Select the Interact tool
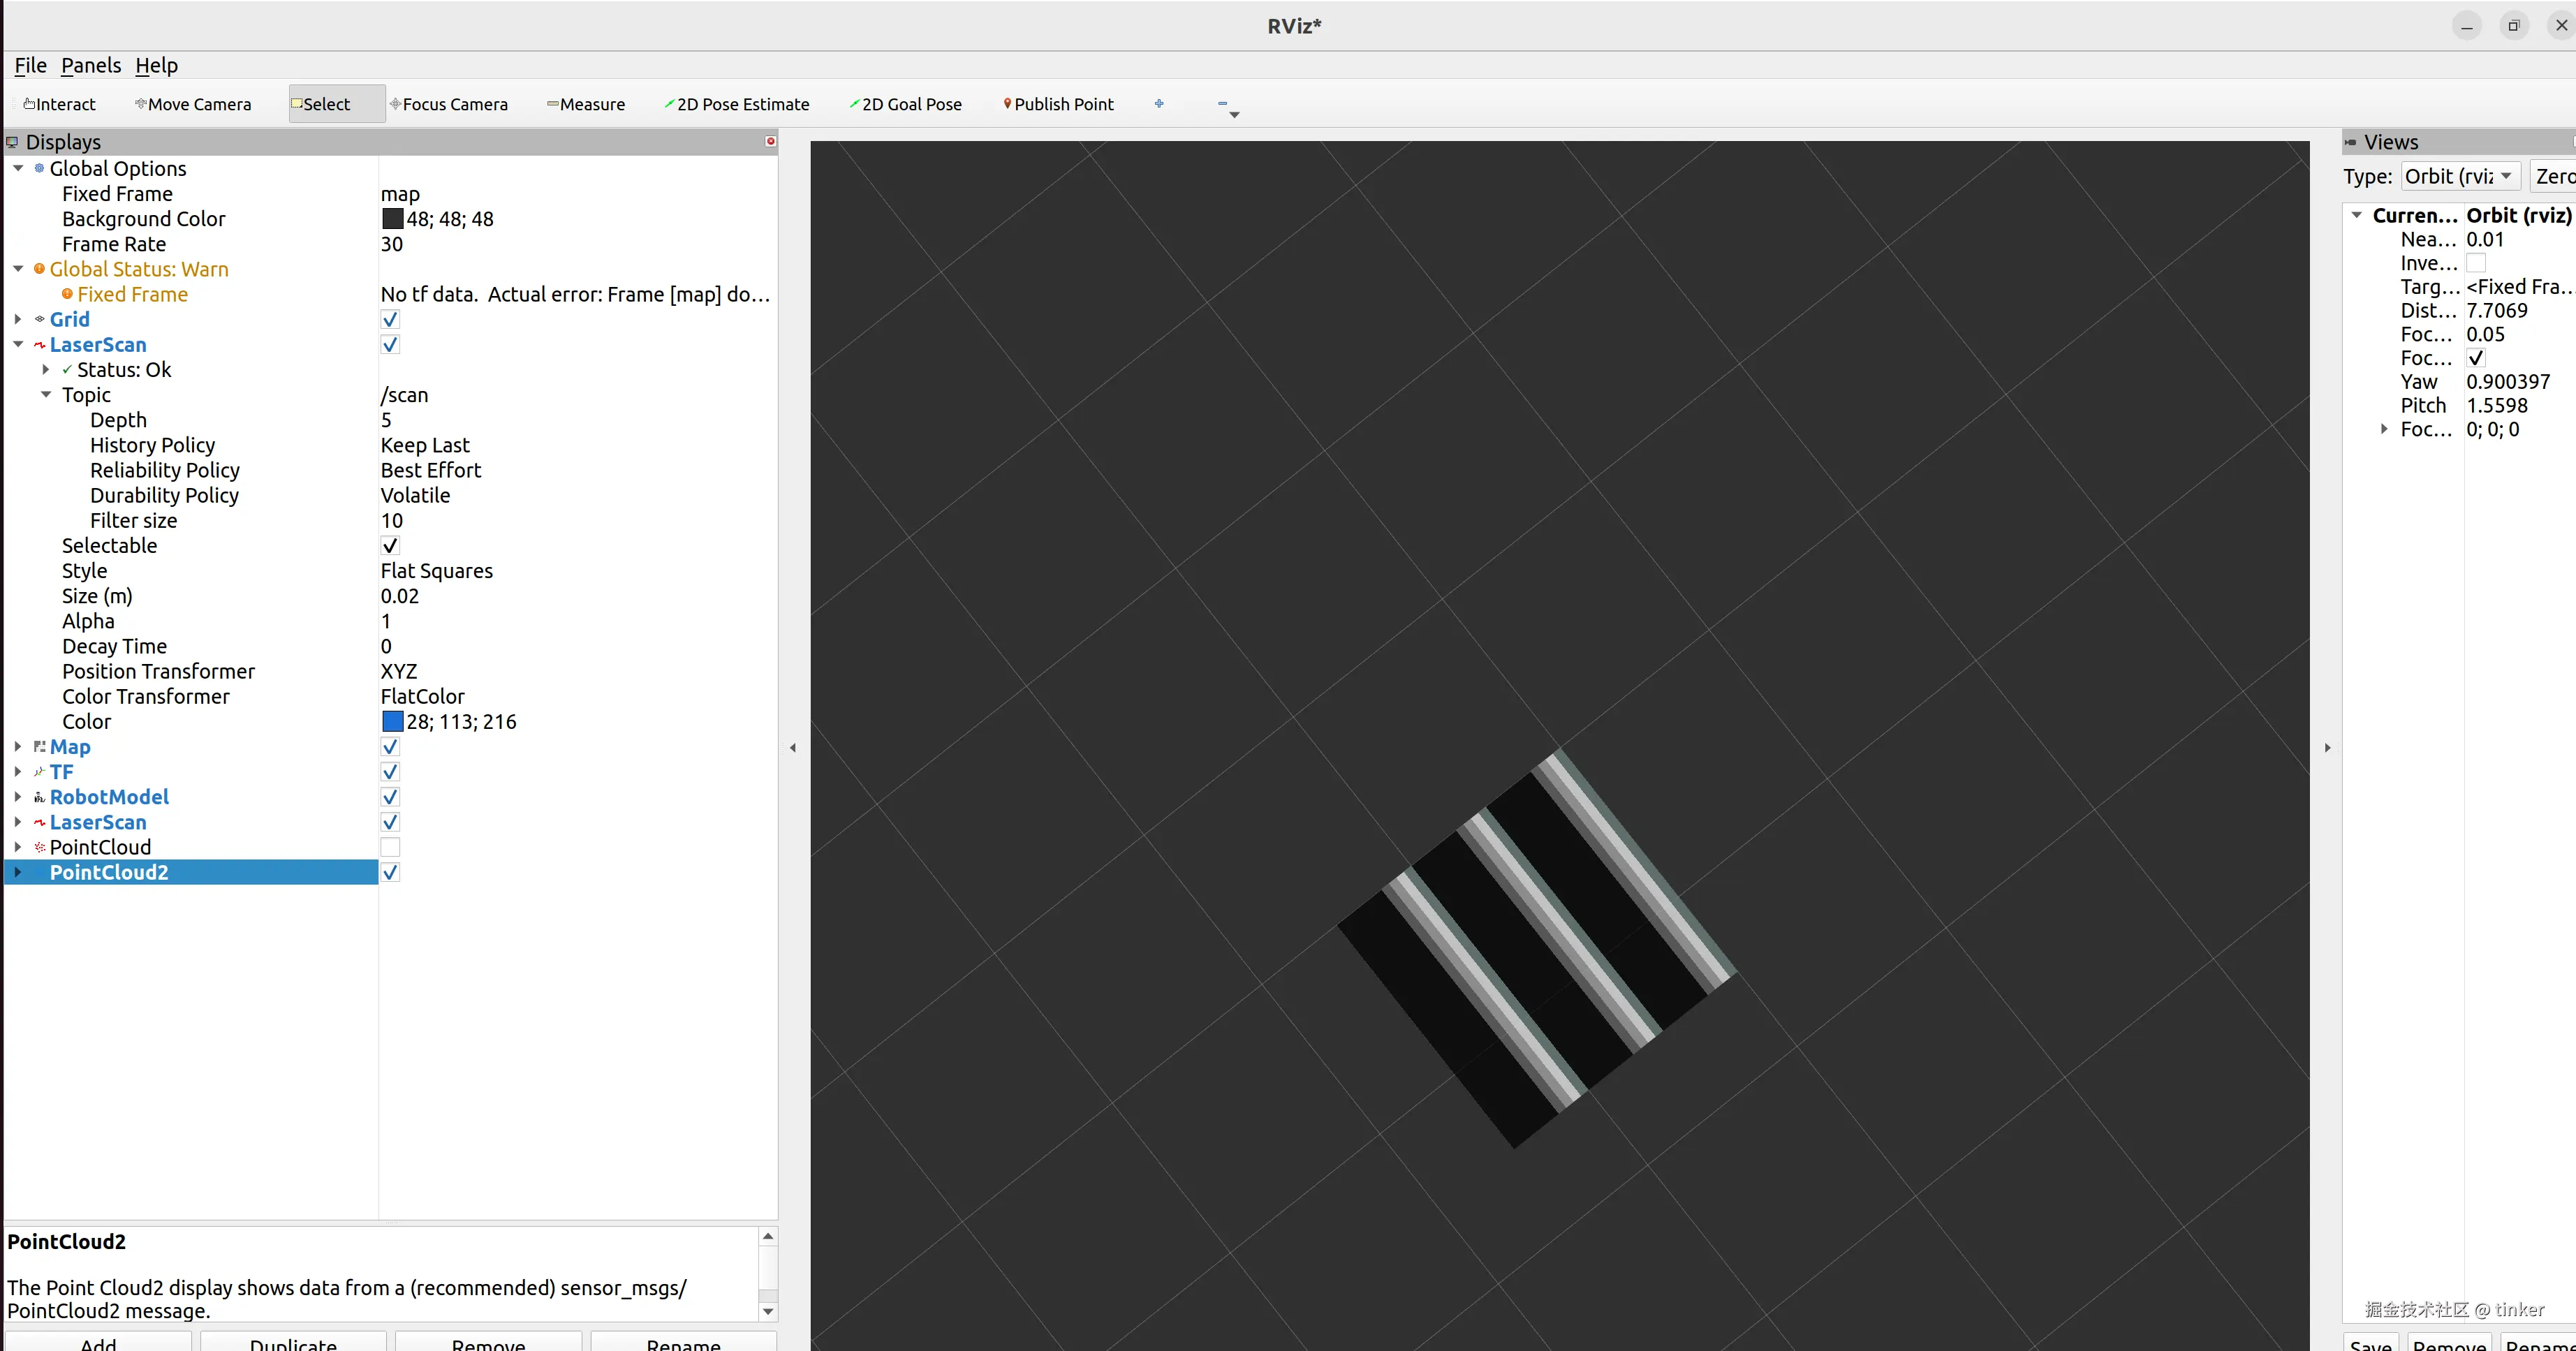The height and width of the screenshot is (1351, 2576). [x=60, y=104]
